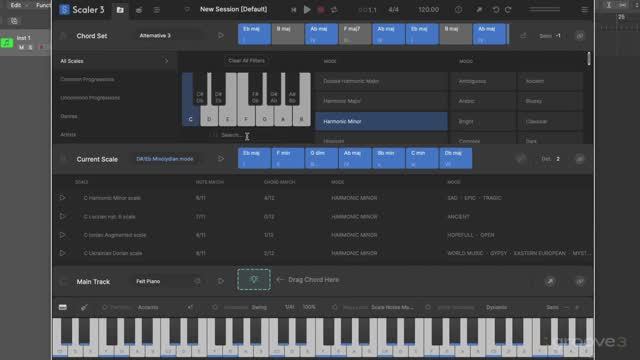This screenshot has width=640, height=360.
Task: Click the Clear All Filters button
Action: tap(246, 60)
